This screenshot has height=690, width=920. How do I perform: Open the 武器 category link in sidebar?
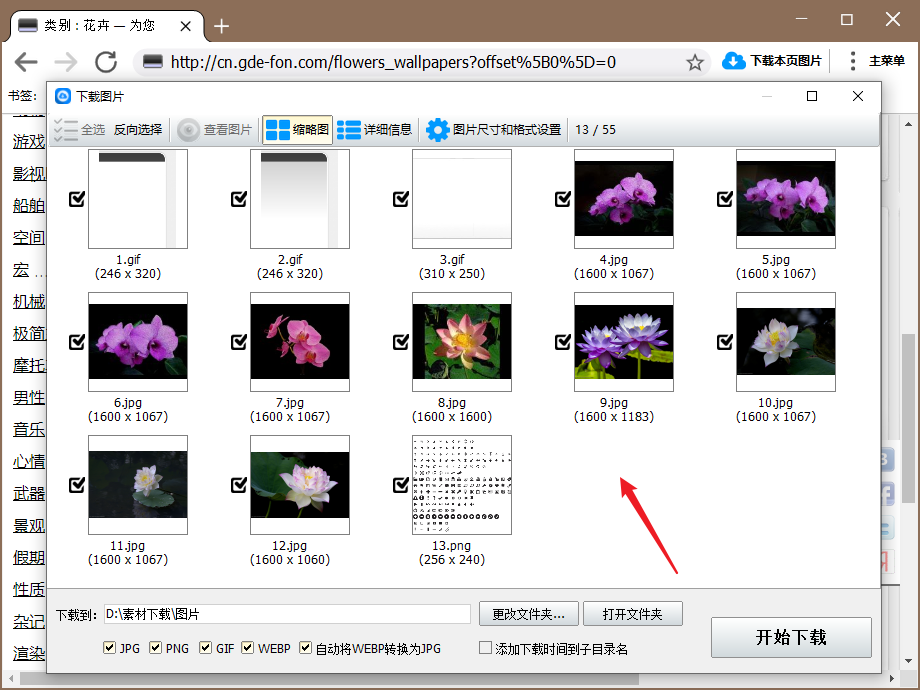pyautogui.click(x=29, y=493)
